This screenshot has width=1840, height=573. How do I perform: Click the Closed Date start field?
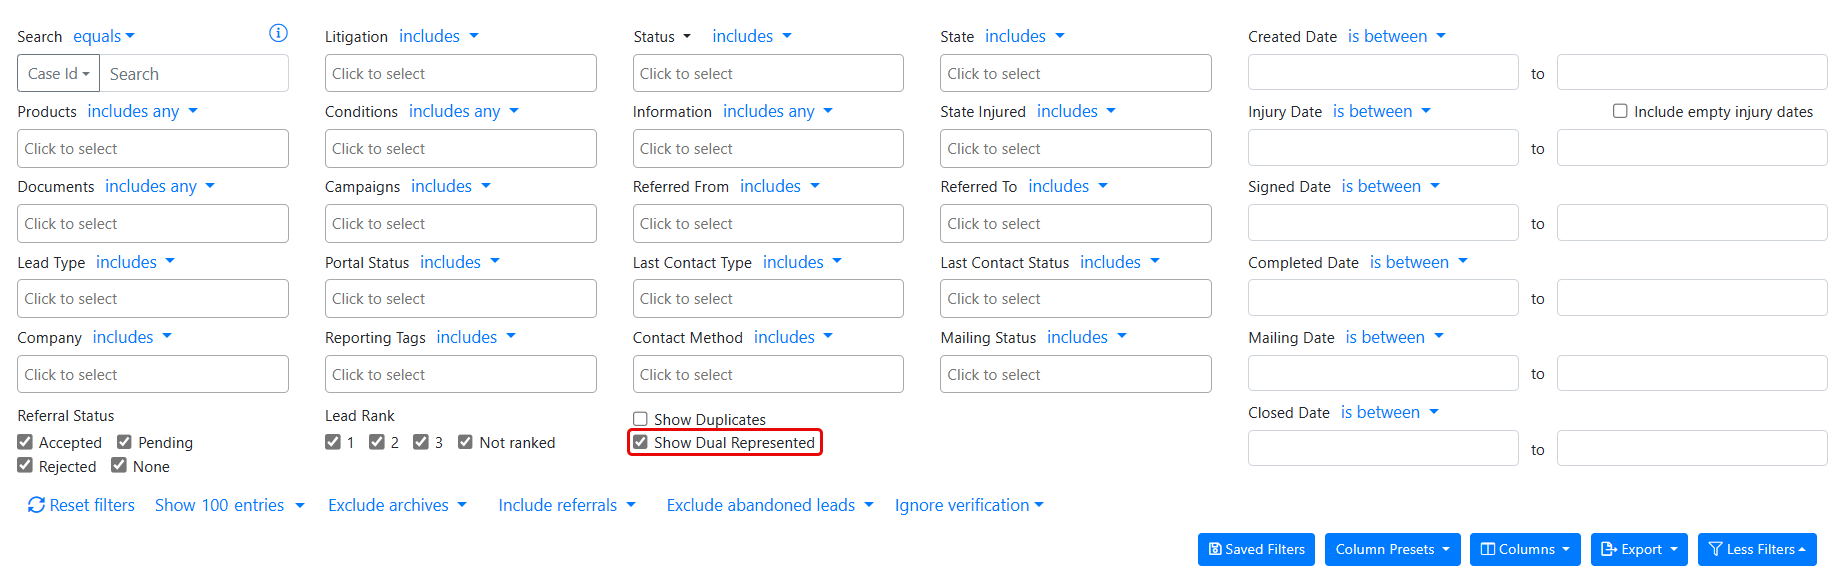[x=1382, y=449]
